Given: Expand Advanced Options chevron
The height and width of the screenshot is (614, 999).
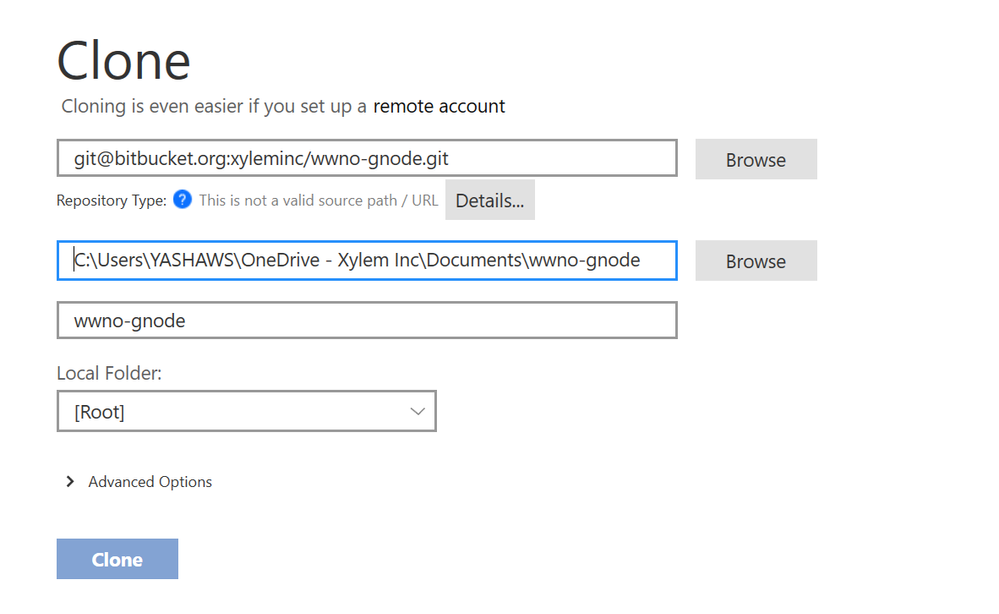Looking at the screenshot, I should (70, 482).
